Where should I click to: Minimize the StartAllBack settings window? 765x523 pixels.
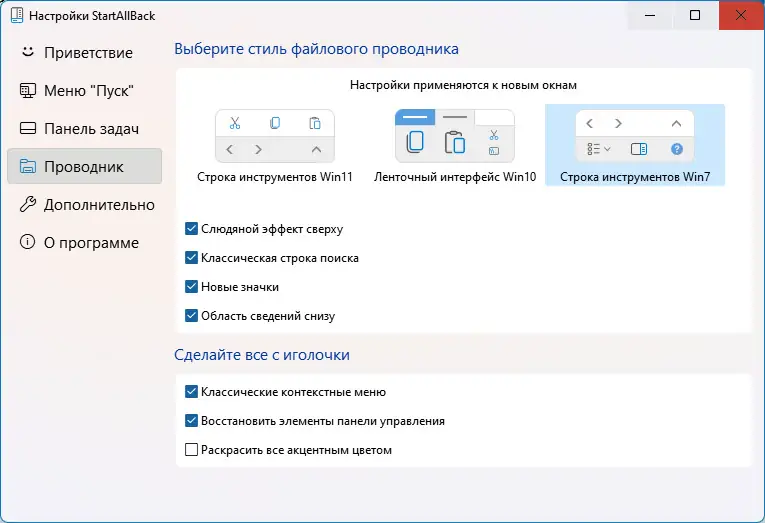pyautogui.click(x=650, y=15)
